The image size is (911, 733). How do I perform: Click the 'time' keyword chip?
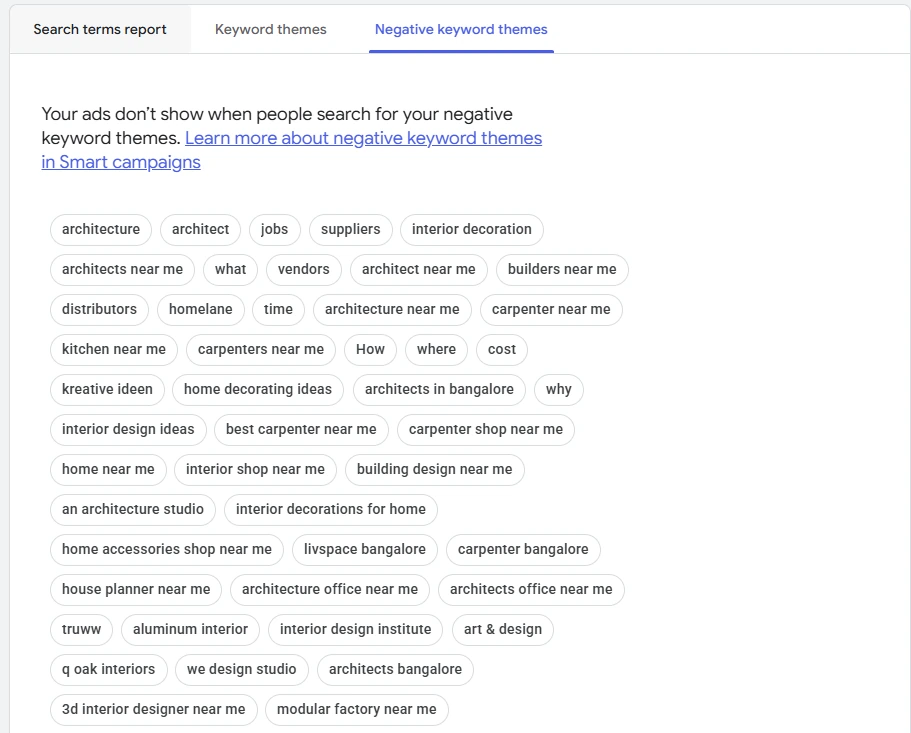278,310
